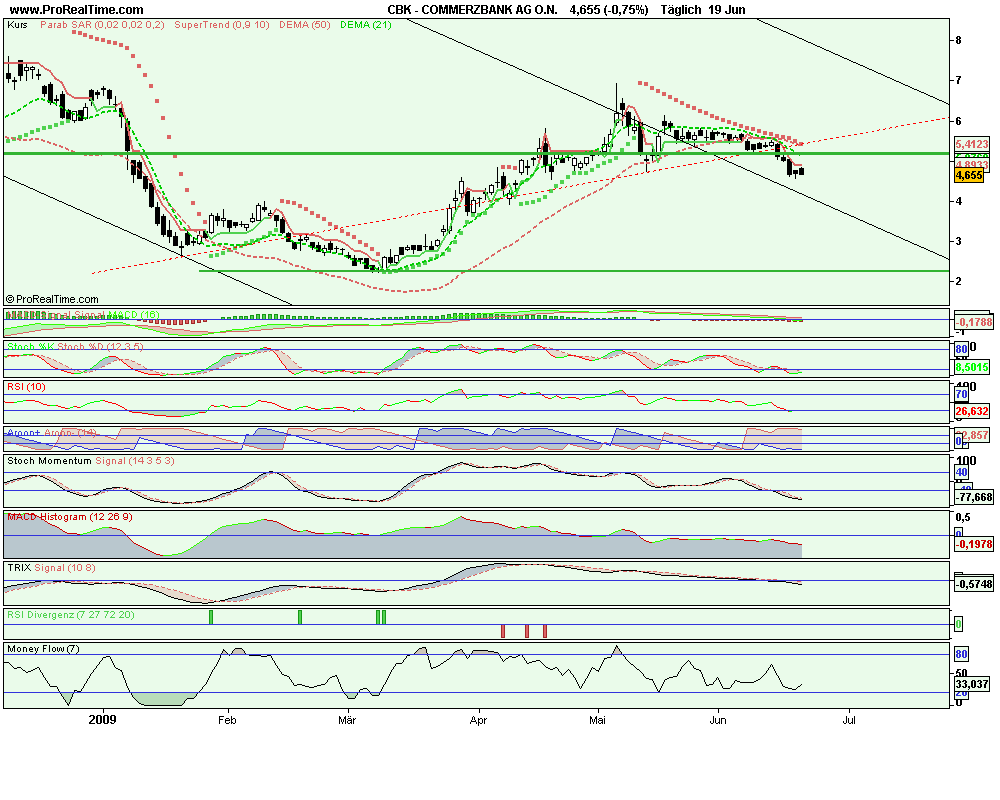Click price axis label 8
The image size is (1000, 800).
click(958, 40)
